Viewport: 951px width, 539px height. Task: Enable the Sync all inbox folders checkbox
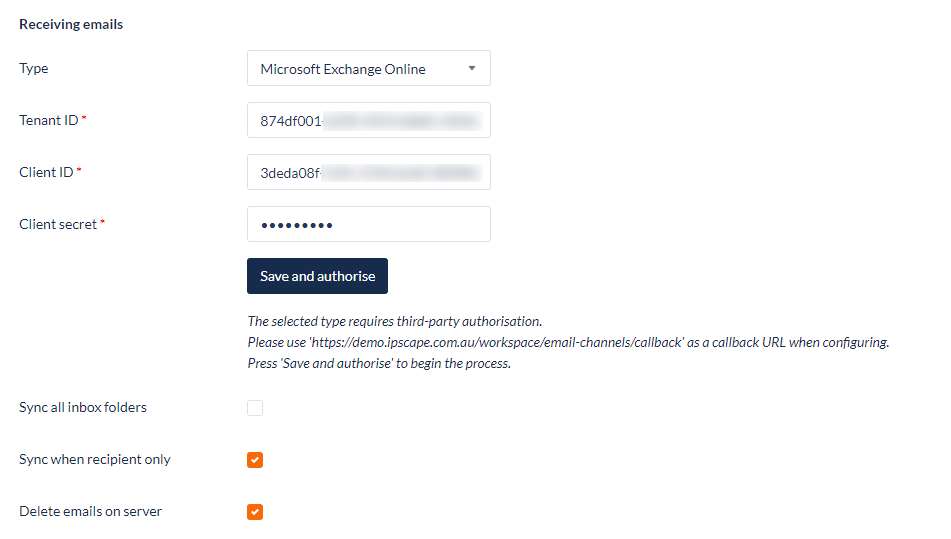point(255,408)
